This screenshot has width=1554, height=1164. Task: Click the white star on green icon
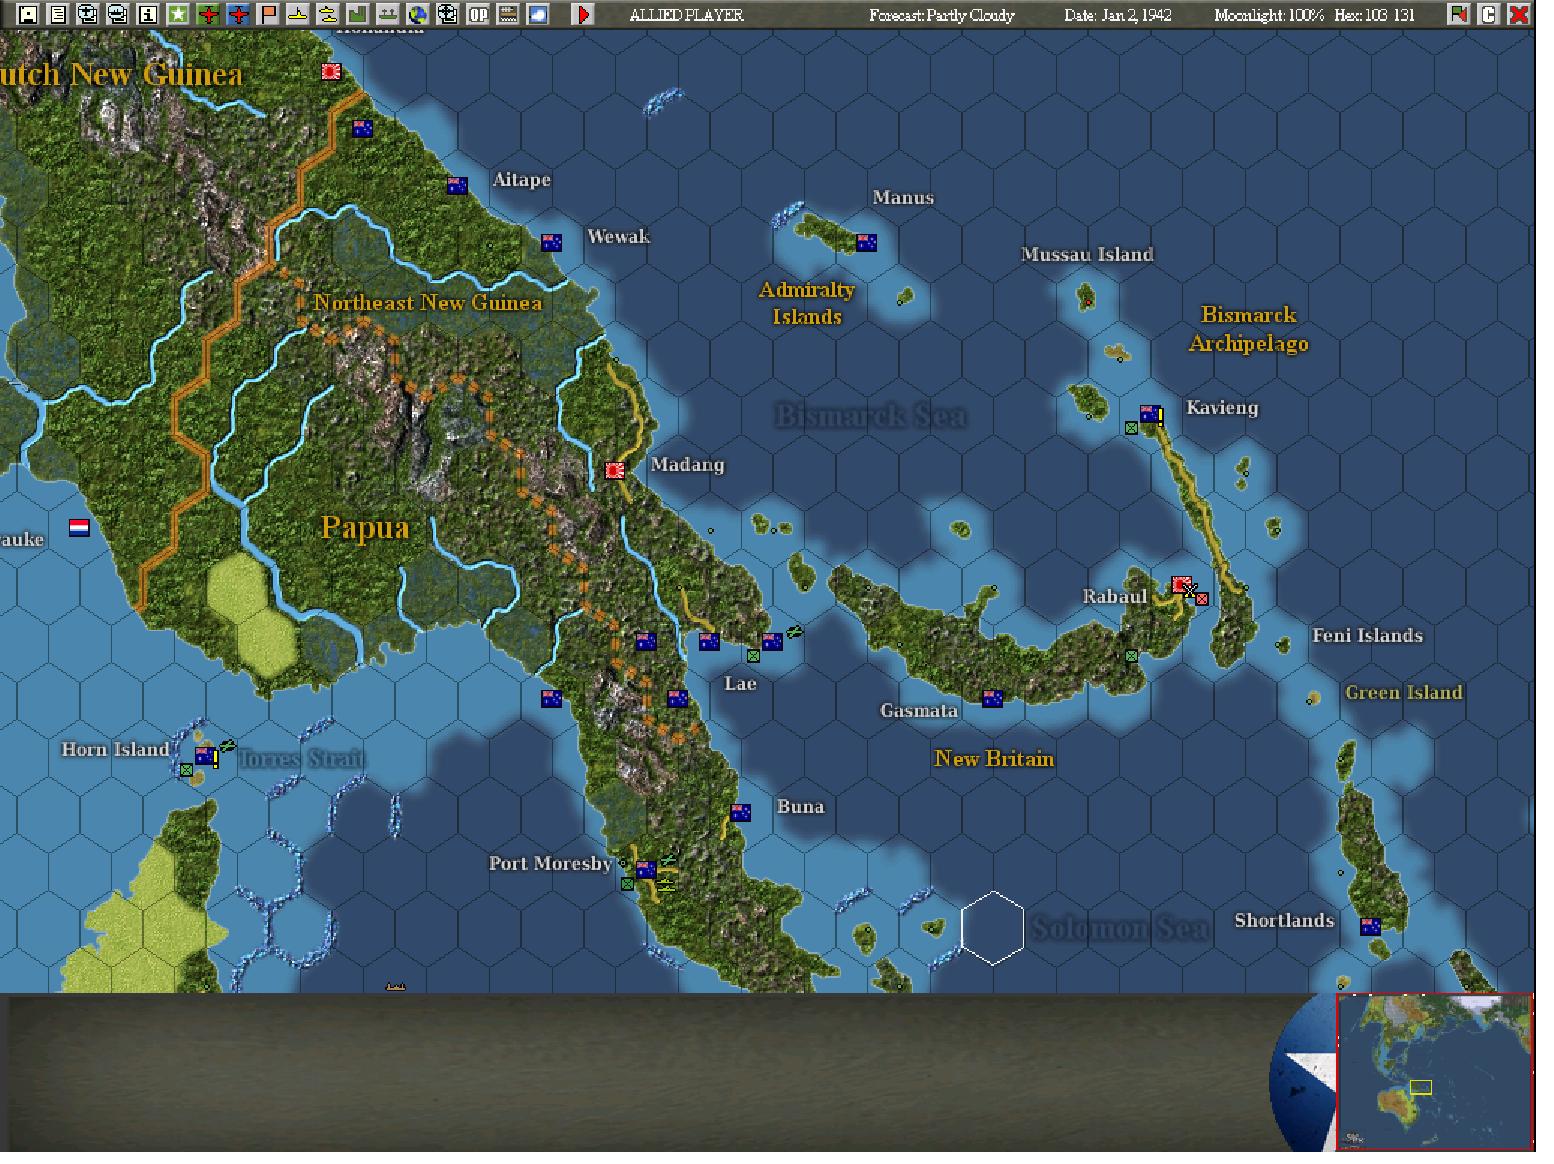[178, 14]
